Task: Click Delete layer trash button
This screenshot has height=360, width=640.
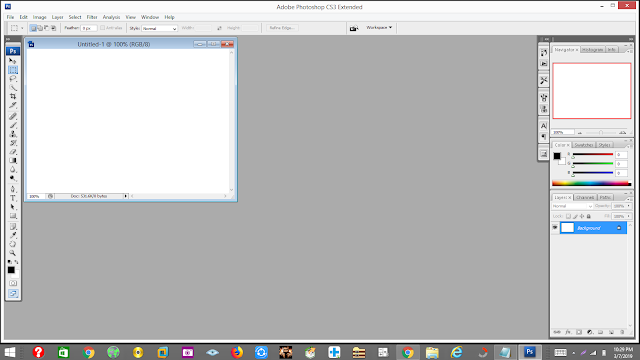Action: click(622, 332)
